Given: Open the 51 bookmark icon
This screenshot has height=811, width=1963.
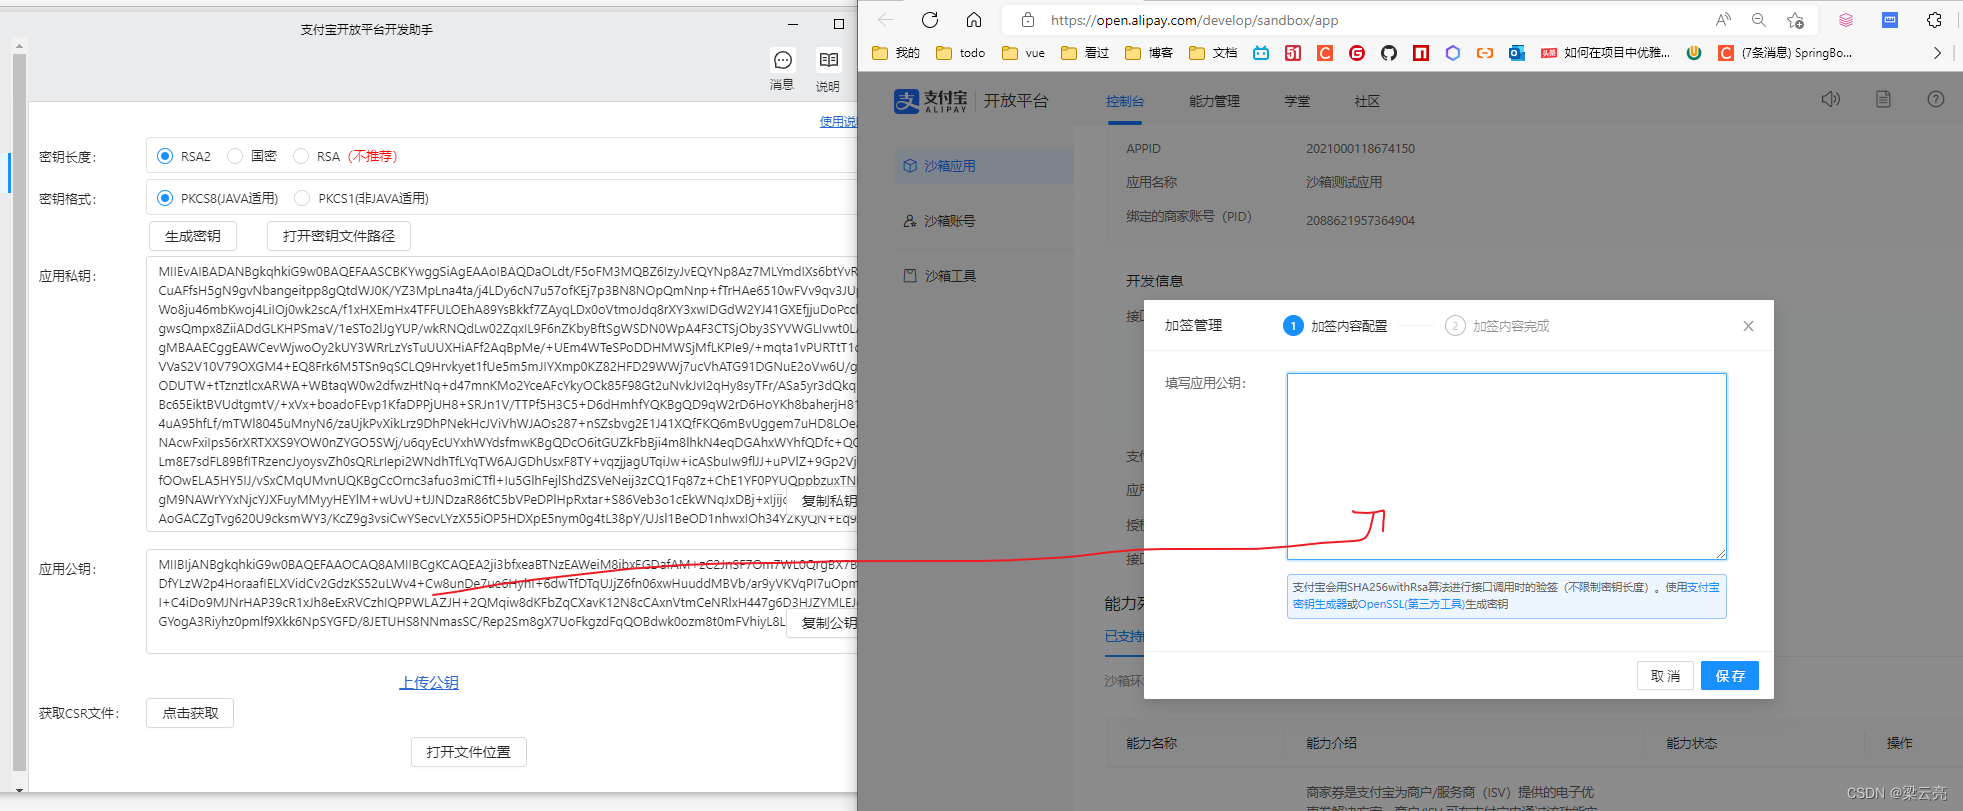Looking at the screenshot, I should click(1293, 53).
